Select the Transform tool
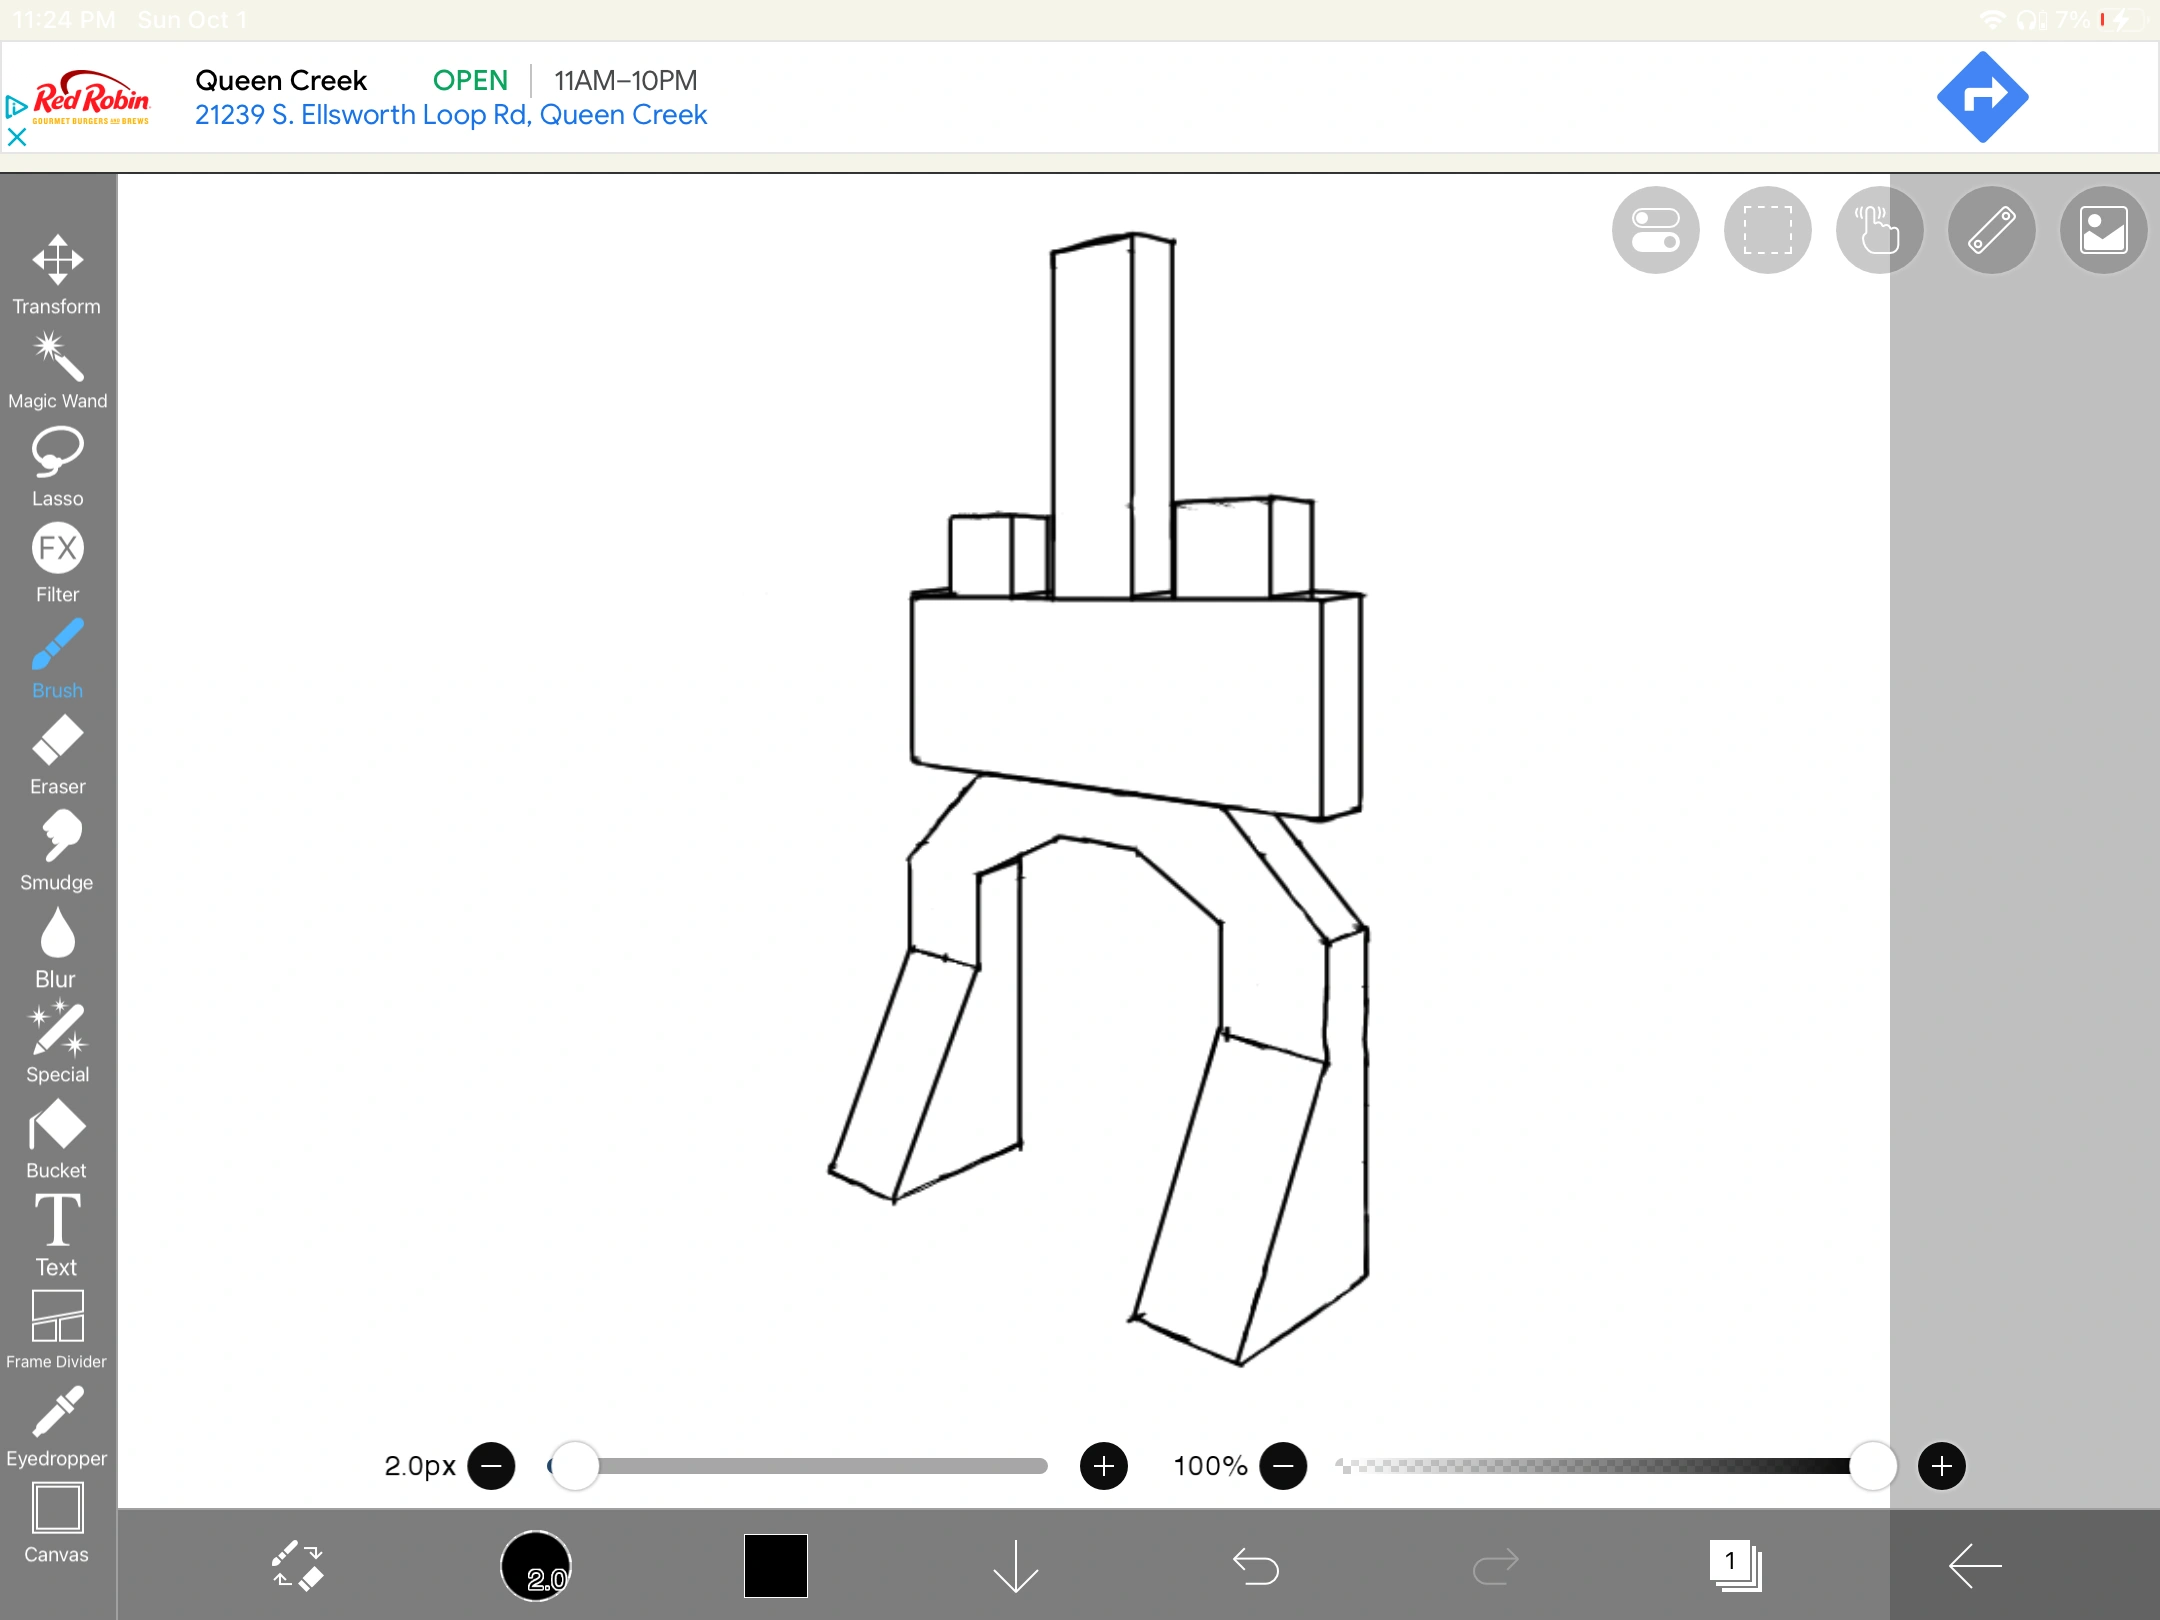 [57, 274]
